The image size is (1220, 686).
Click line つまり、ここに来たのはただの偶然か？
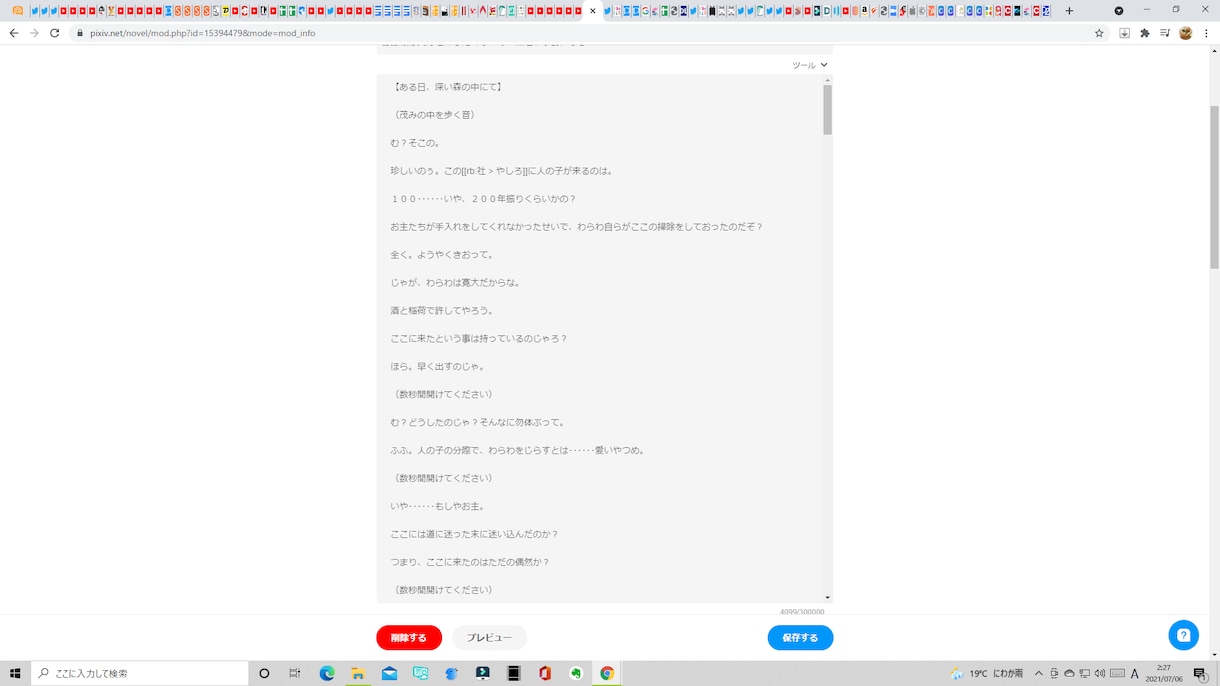[x=470, y=563]
